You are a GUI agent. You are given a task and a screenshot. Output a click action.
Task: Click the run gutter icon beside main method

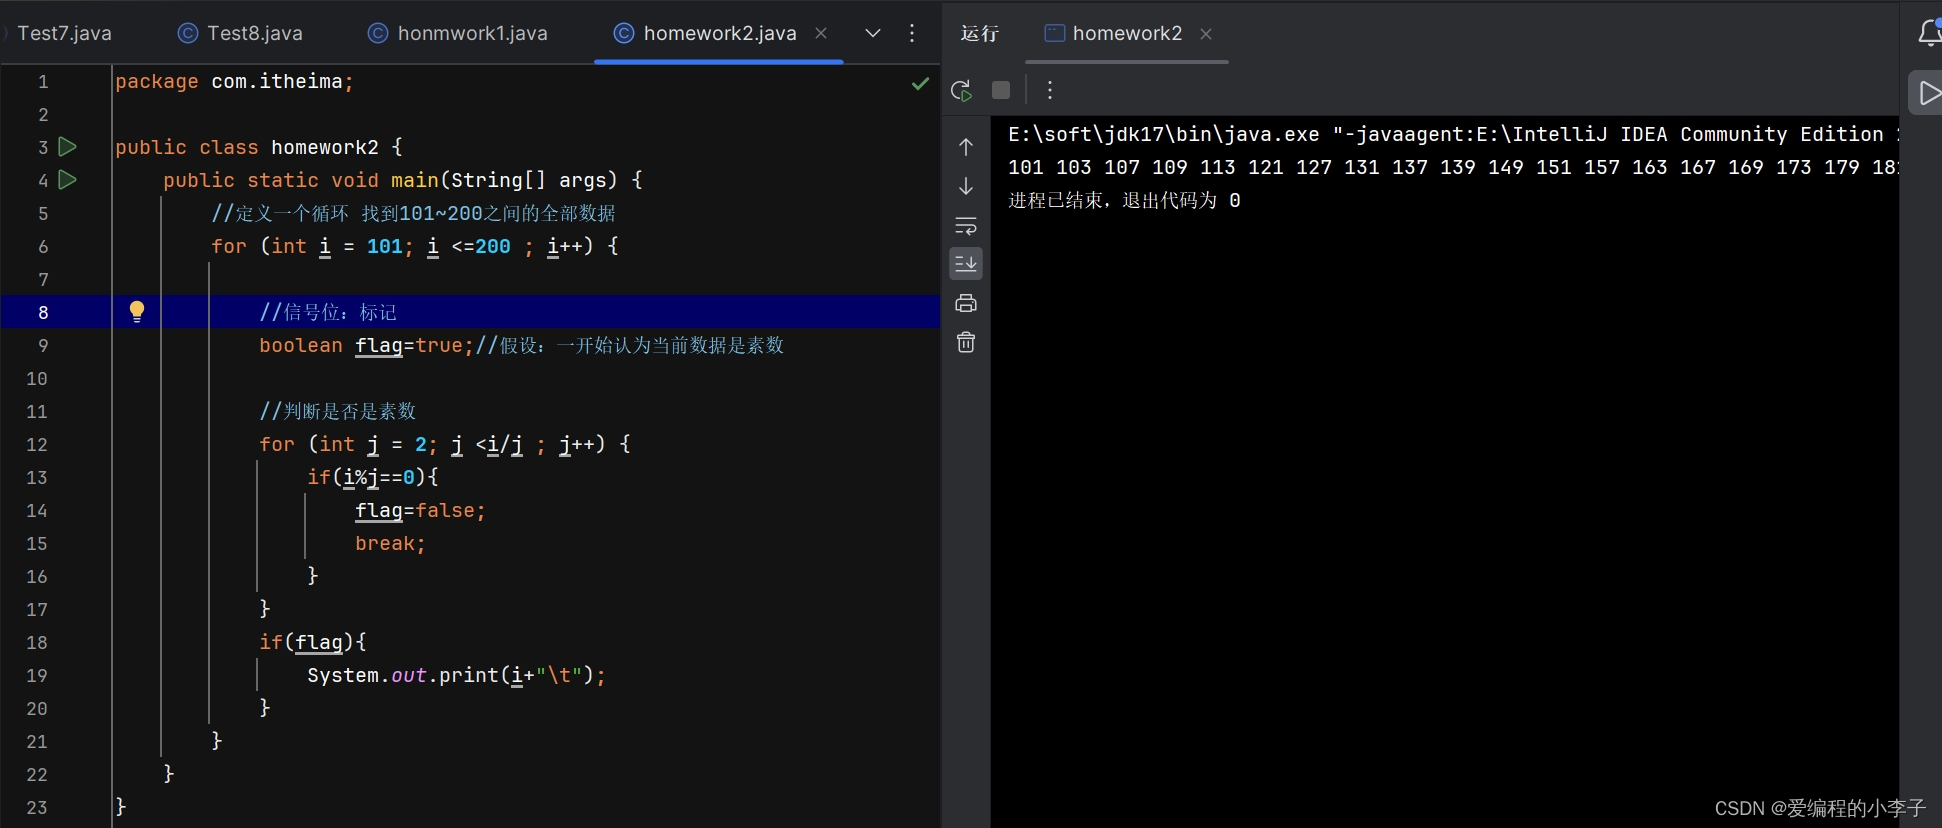(68, 180)
